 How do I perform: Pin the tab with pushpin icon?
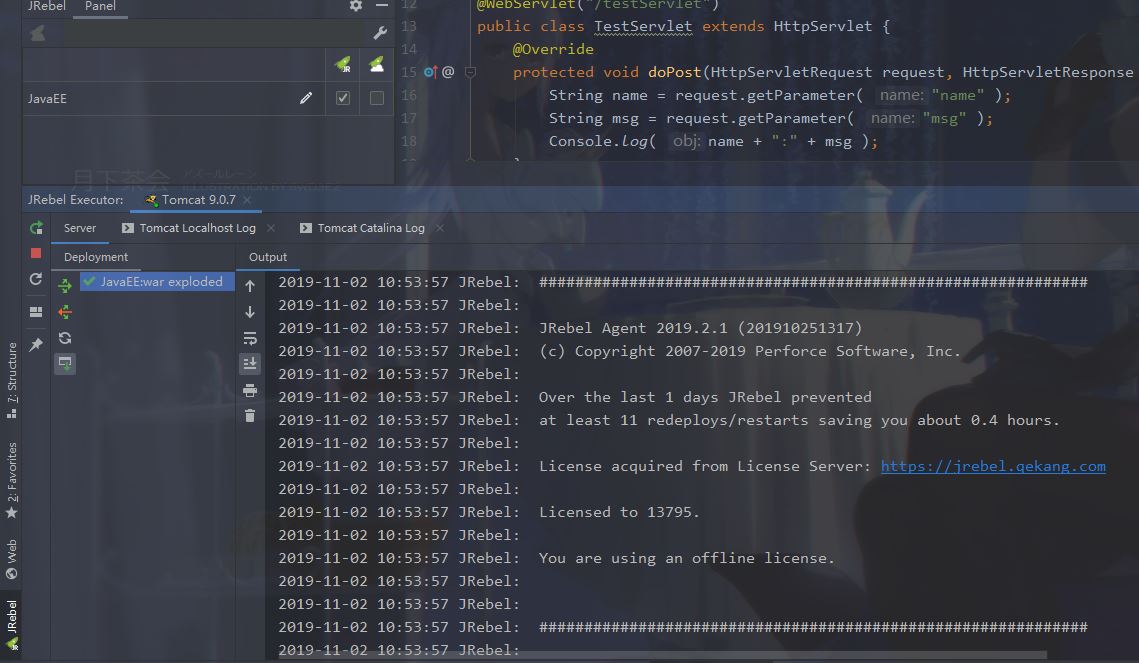click(x=36, y=344)
